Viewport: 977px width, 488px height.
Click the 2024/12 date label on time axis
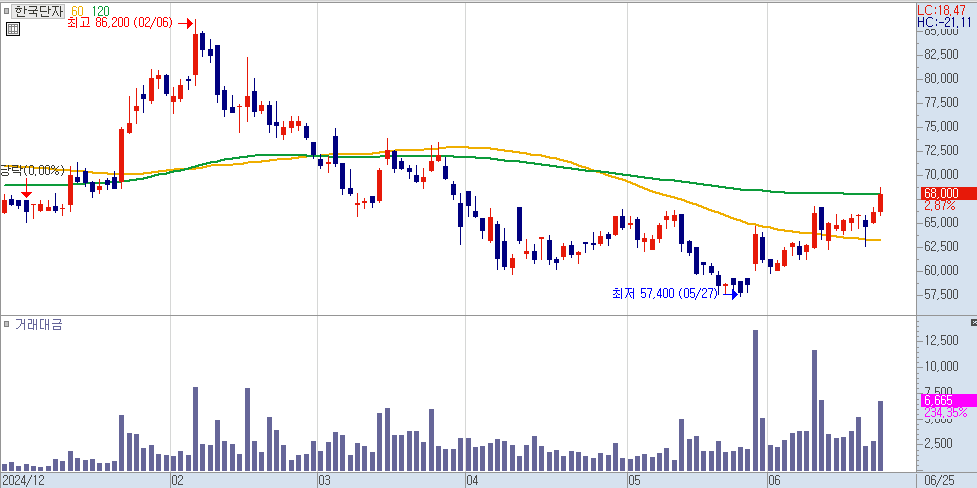(22, 480)
